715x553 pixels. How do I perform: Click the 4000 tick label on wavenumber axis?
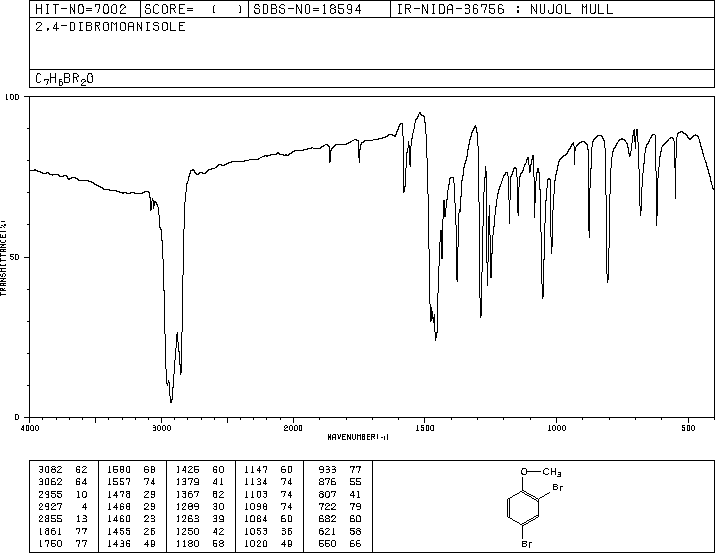[30, 428]
